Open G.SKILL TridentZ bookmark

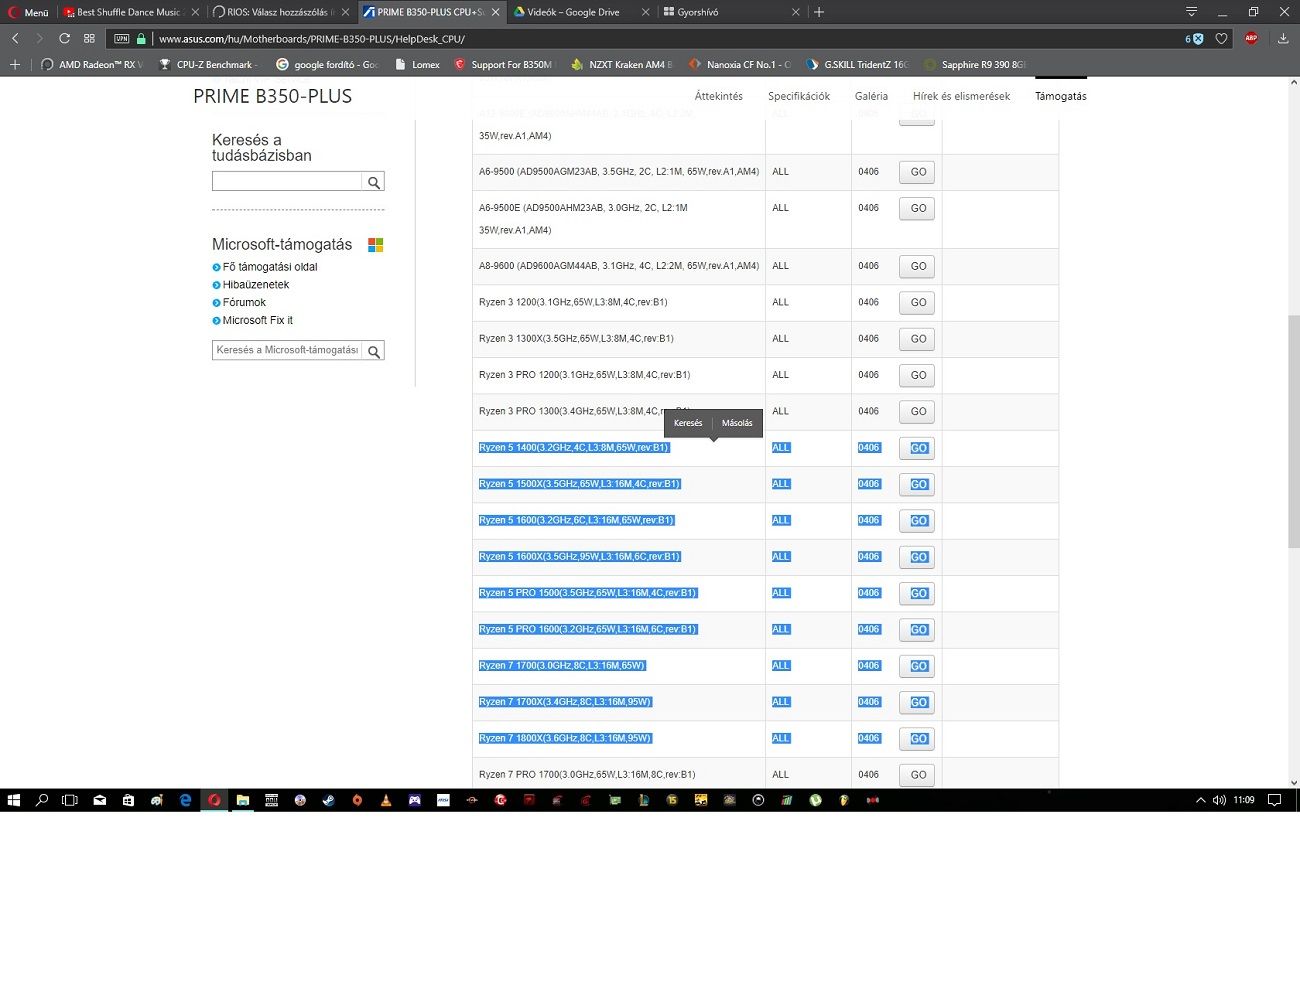click(858, 64)
